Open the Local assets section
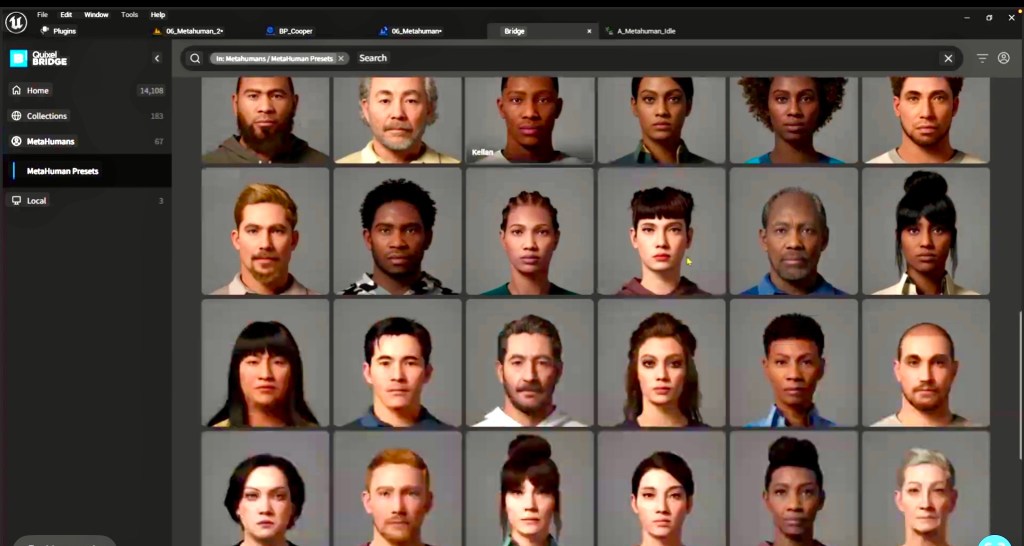This screenshot has height=546, width=1024. pyautogui.click(x=36, y=201)
